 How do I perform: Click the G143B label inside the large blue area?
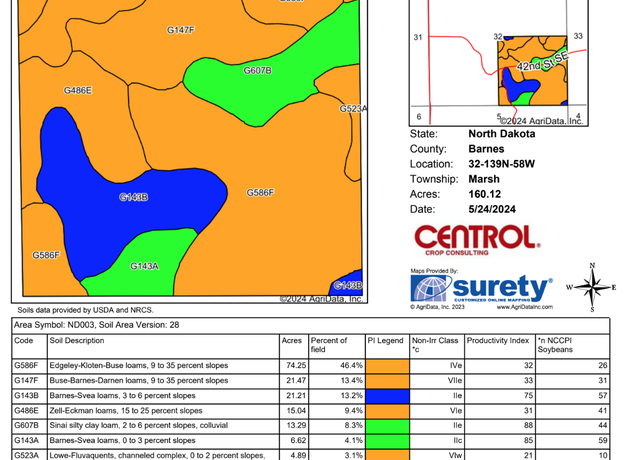[x=133, y=197]
